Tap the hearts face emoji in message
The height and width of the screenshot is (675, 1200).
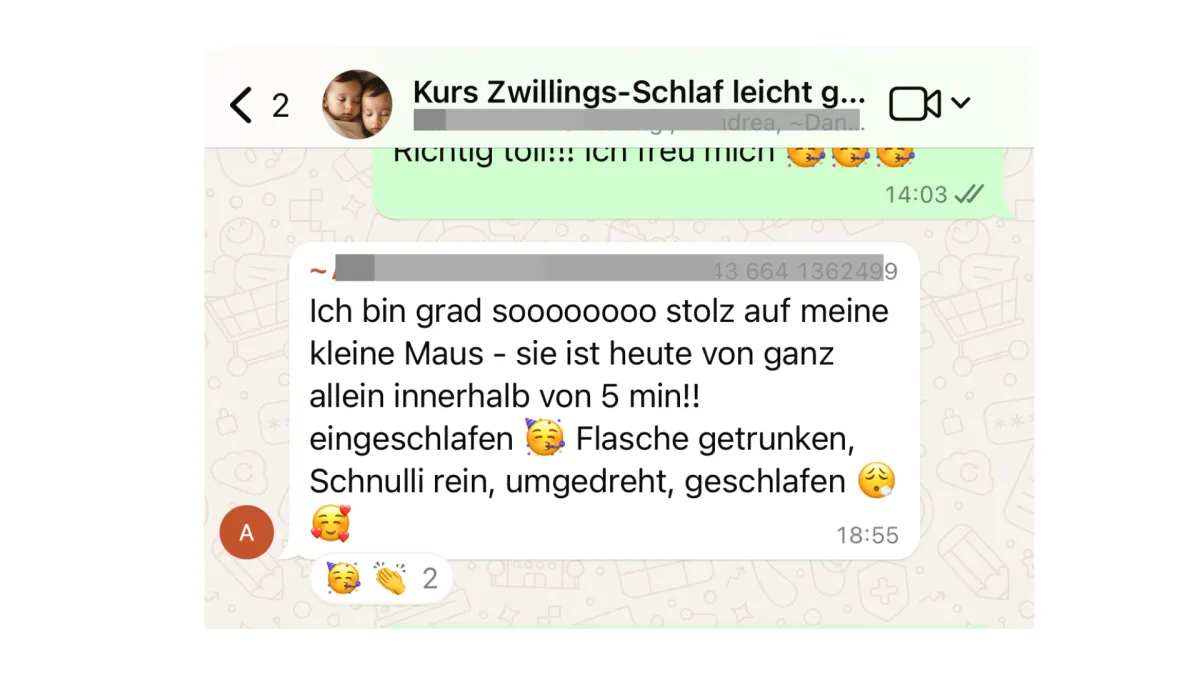[x=330, y=523]
